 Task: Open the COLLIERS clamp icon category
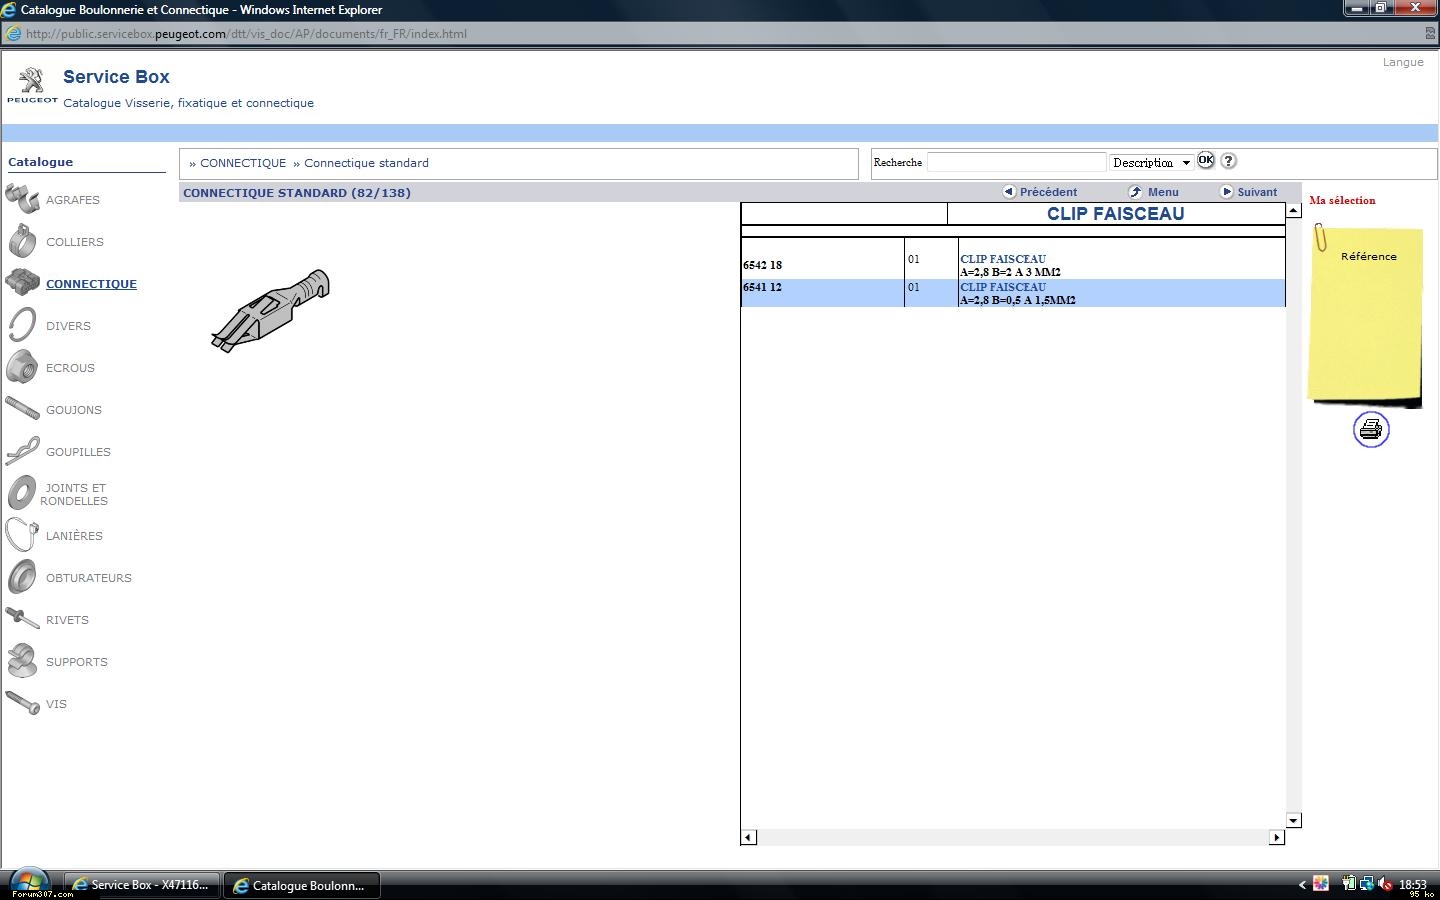(x=22, y=241)
